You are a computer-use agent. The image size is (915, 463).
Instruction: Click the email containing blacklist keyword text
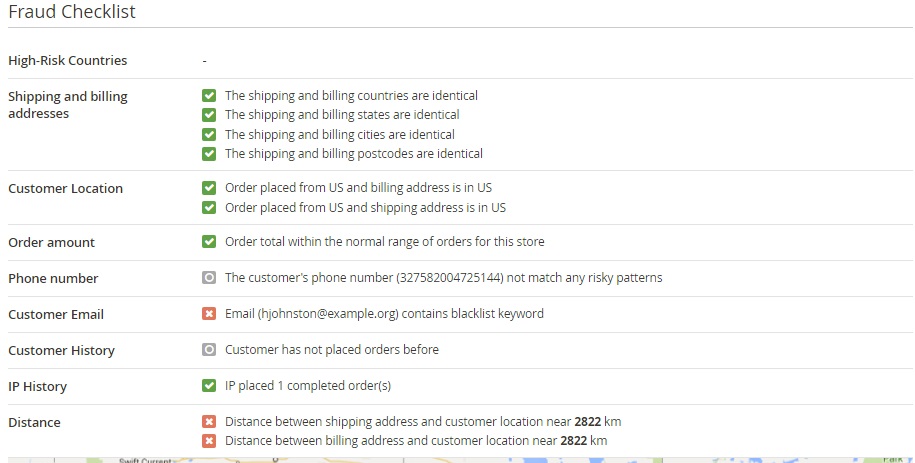[x=384, y=314]
